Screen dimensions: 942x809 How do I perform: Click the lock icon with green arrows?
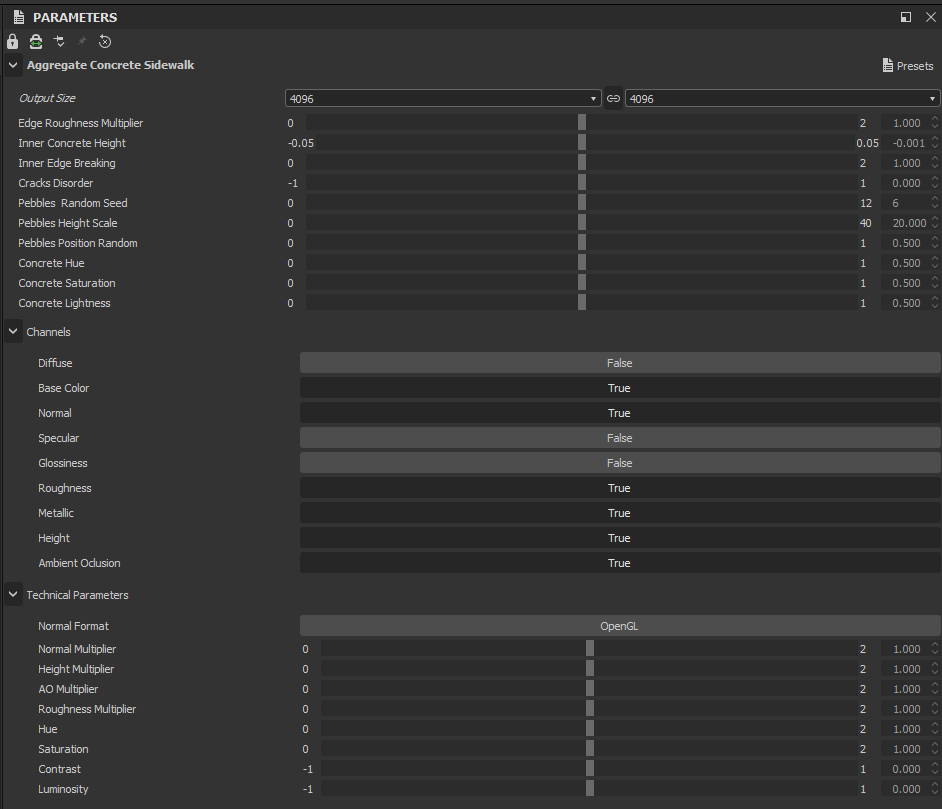click(36, 41)
